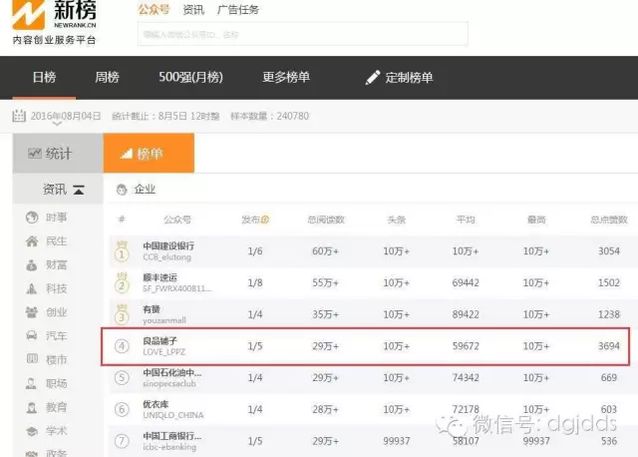The width and height of the screenshot is (638, 457).
Task: Click the rank 2 medal icon
Action: [121, 283]
